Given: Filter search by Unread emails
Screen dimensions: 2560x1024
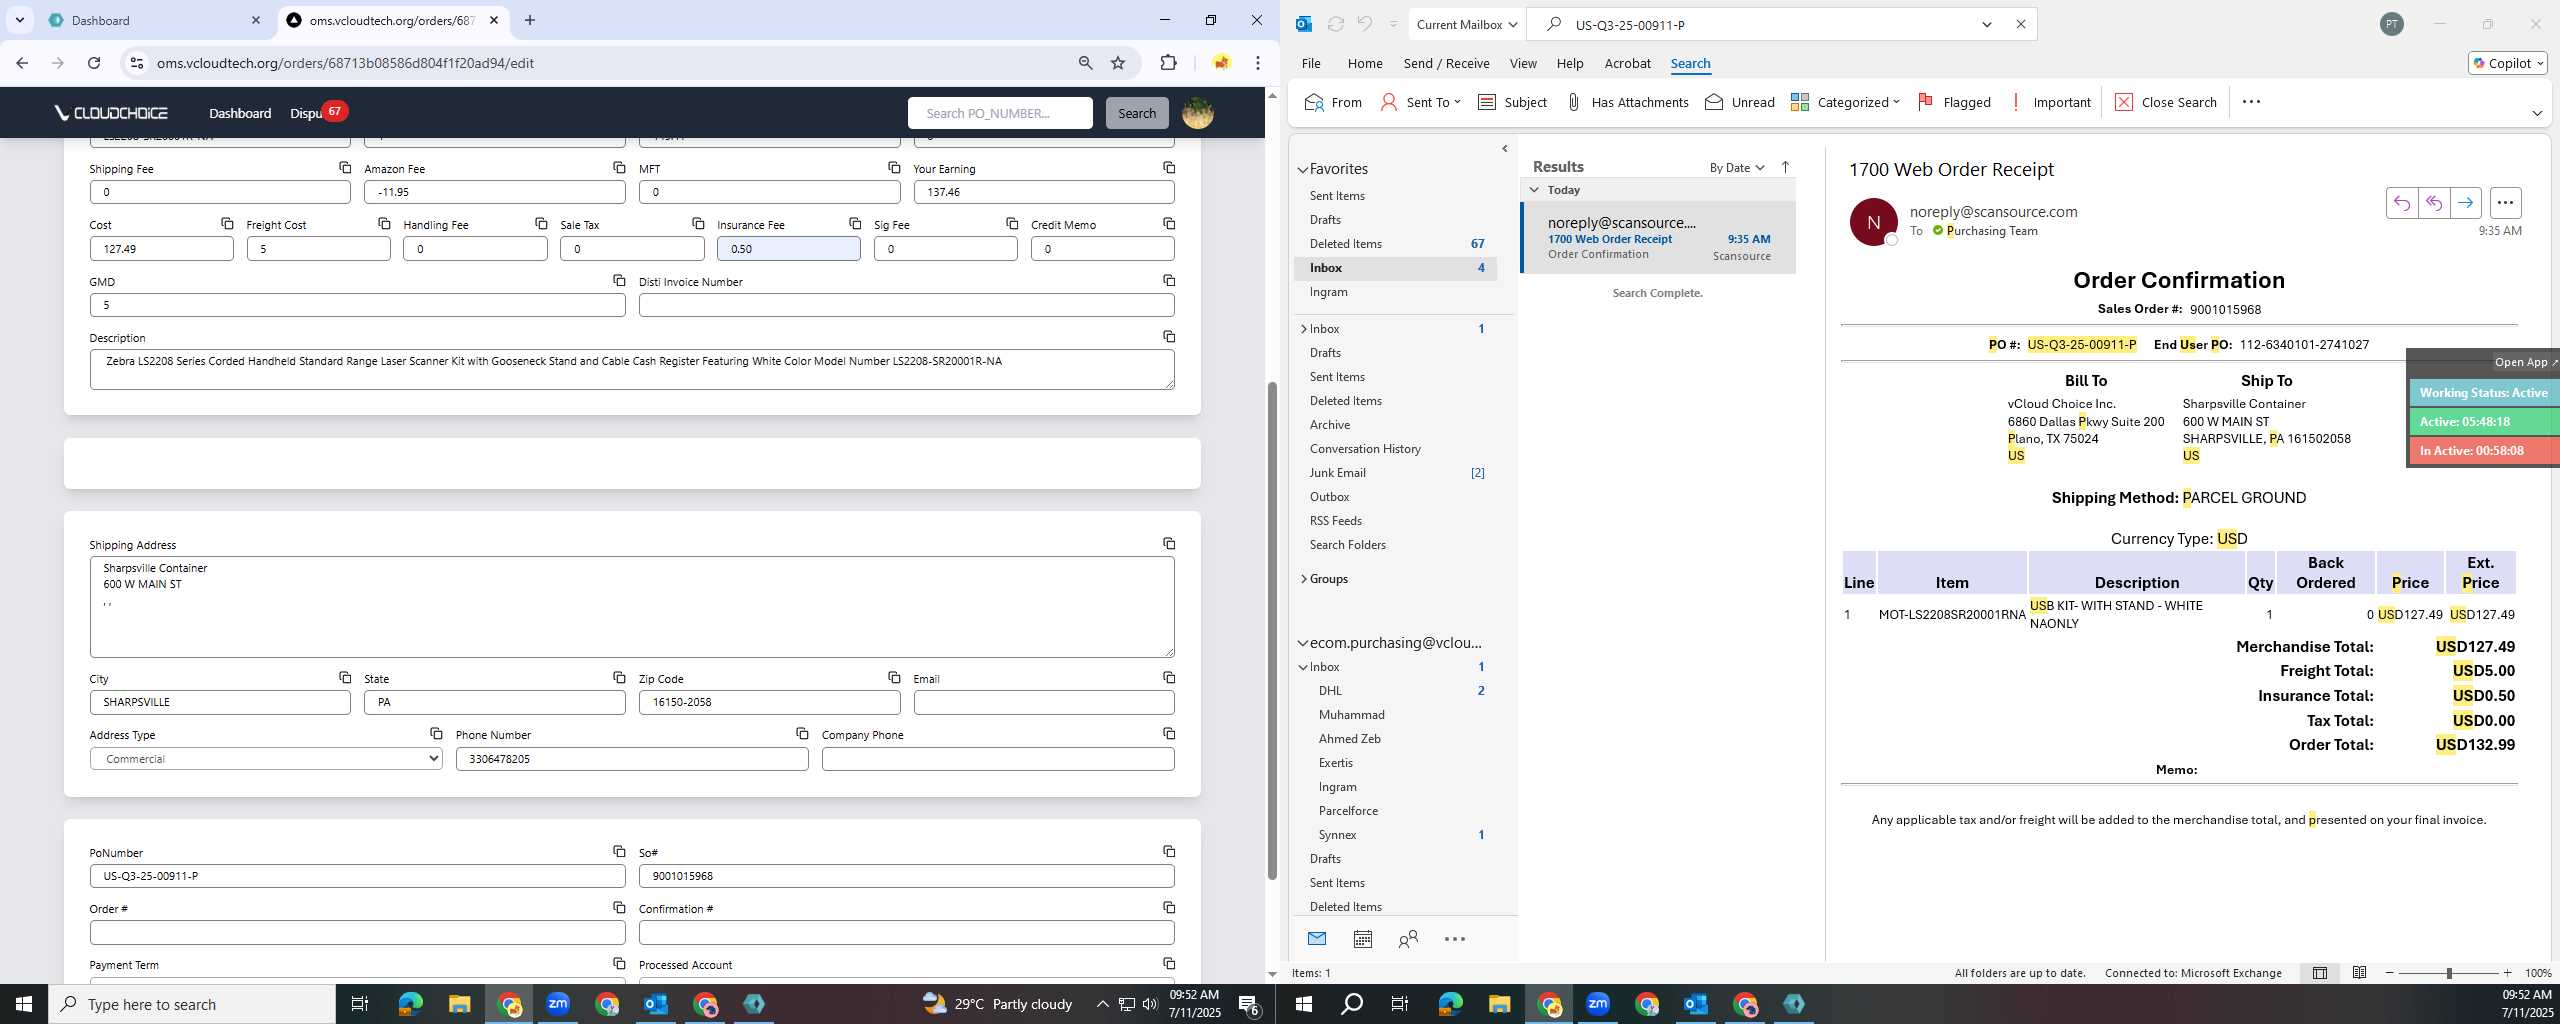Looking at the screenshot, I should point(1740,102).
